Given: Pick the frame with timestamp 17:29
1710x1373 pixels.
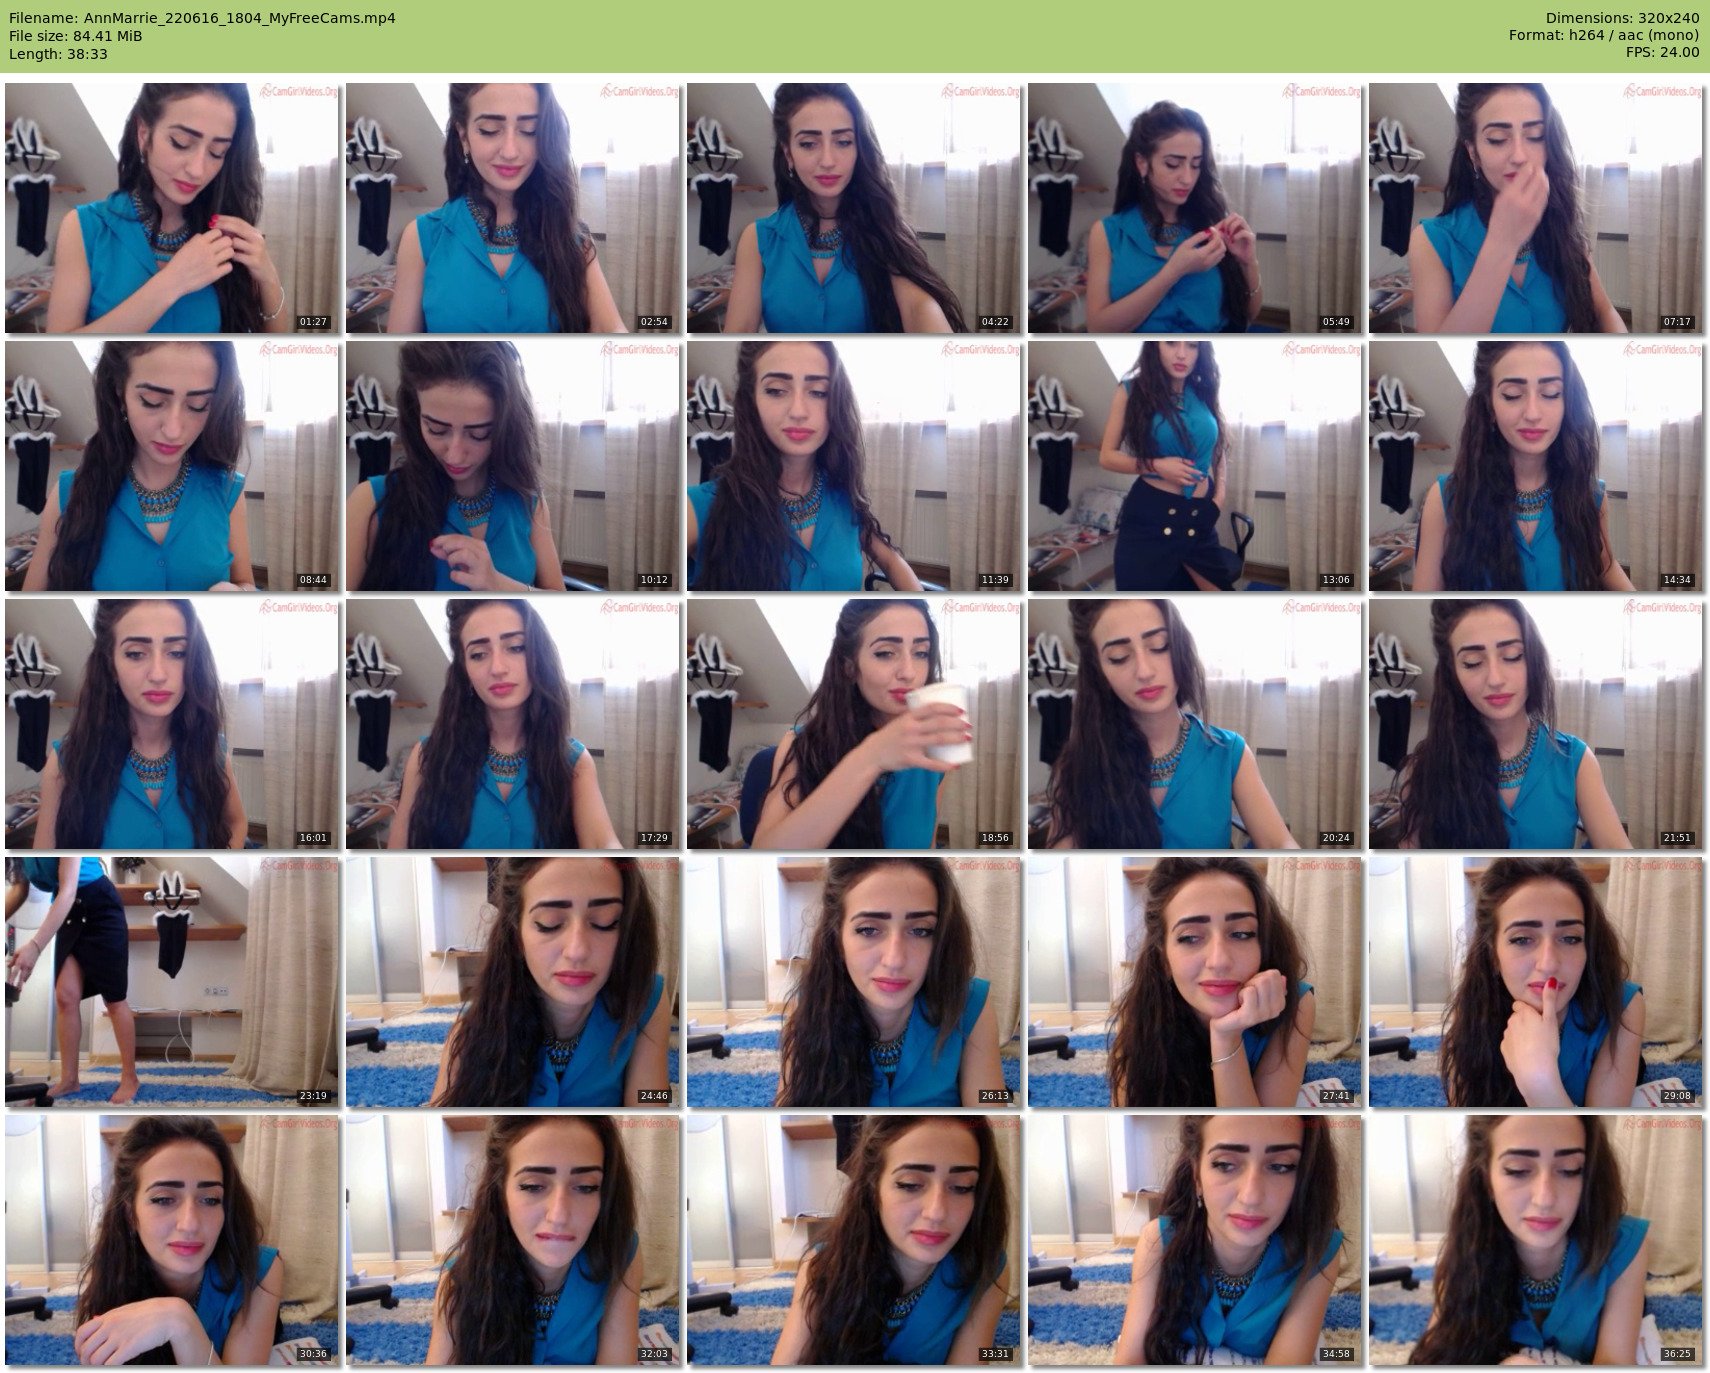Looking at the screenshot, I should pyautogui.click(x=513, y=724).
